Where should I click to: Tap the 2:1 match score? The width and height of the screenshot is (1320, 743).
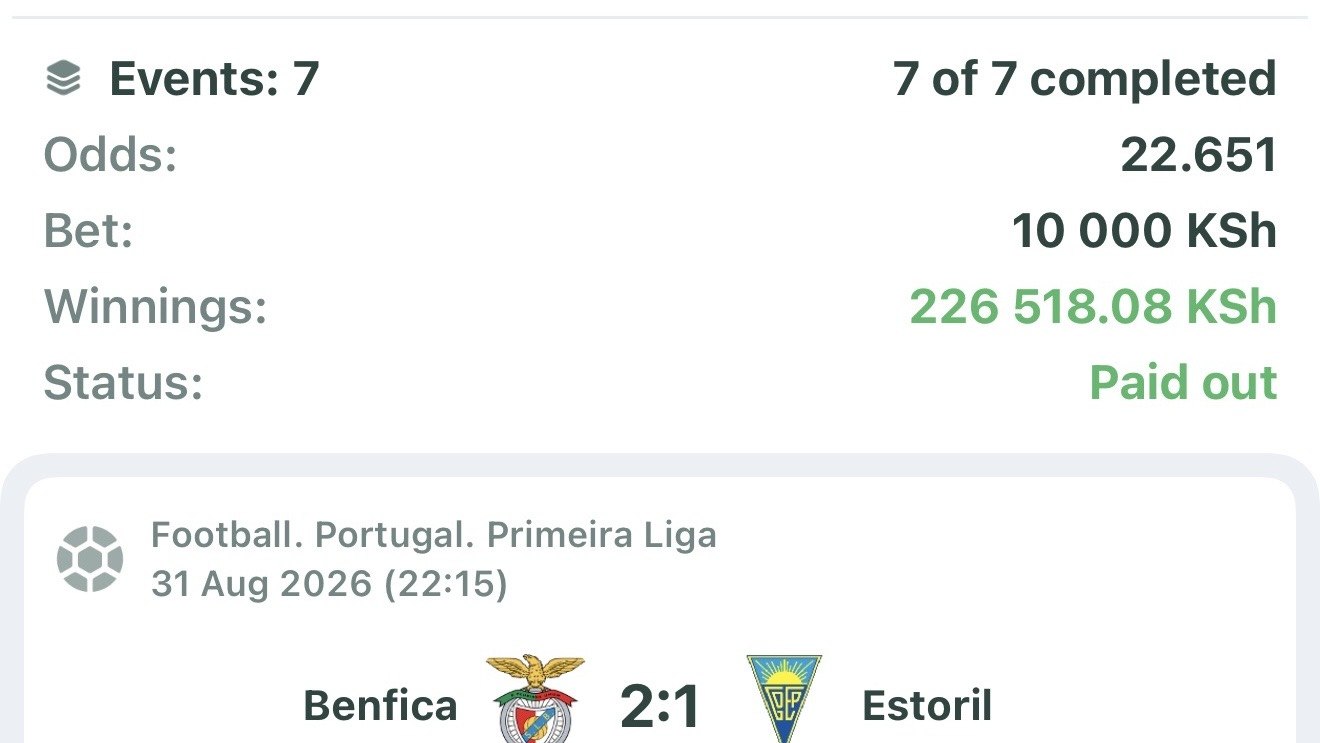(660, 706)
